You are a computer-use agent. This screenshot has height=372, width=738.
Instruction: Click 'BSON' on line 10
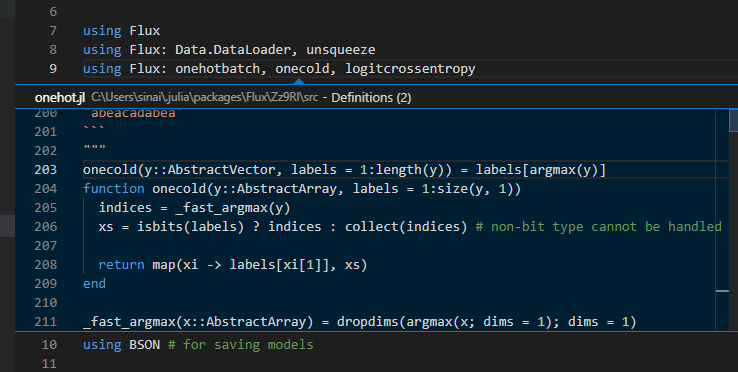144,345
